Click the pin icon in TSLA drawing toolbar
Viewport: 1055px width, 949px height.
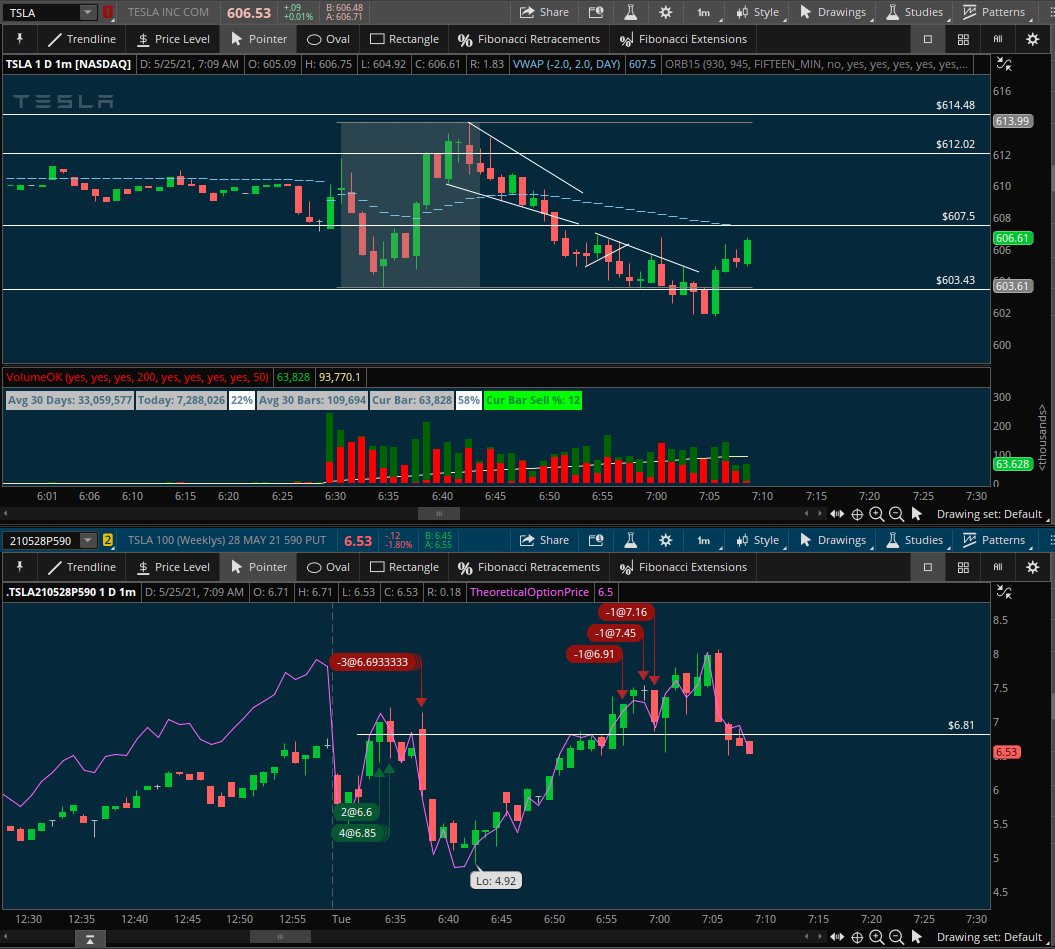pyautogui.click(x=20, y=39)
